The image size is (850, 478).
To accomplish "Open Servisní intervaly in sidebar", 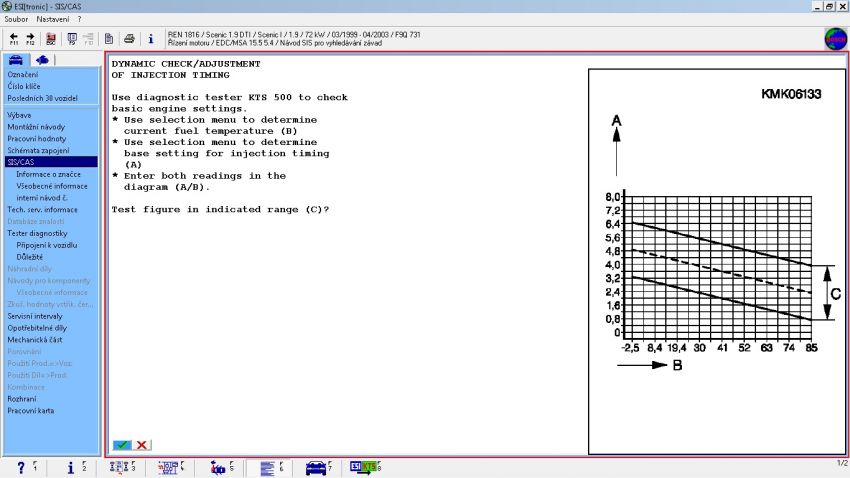I will click(35, 315).
